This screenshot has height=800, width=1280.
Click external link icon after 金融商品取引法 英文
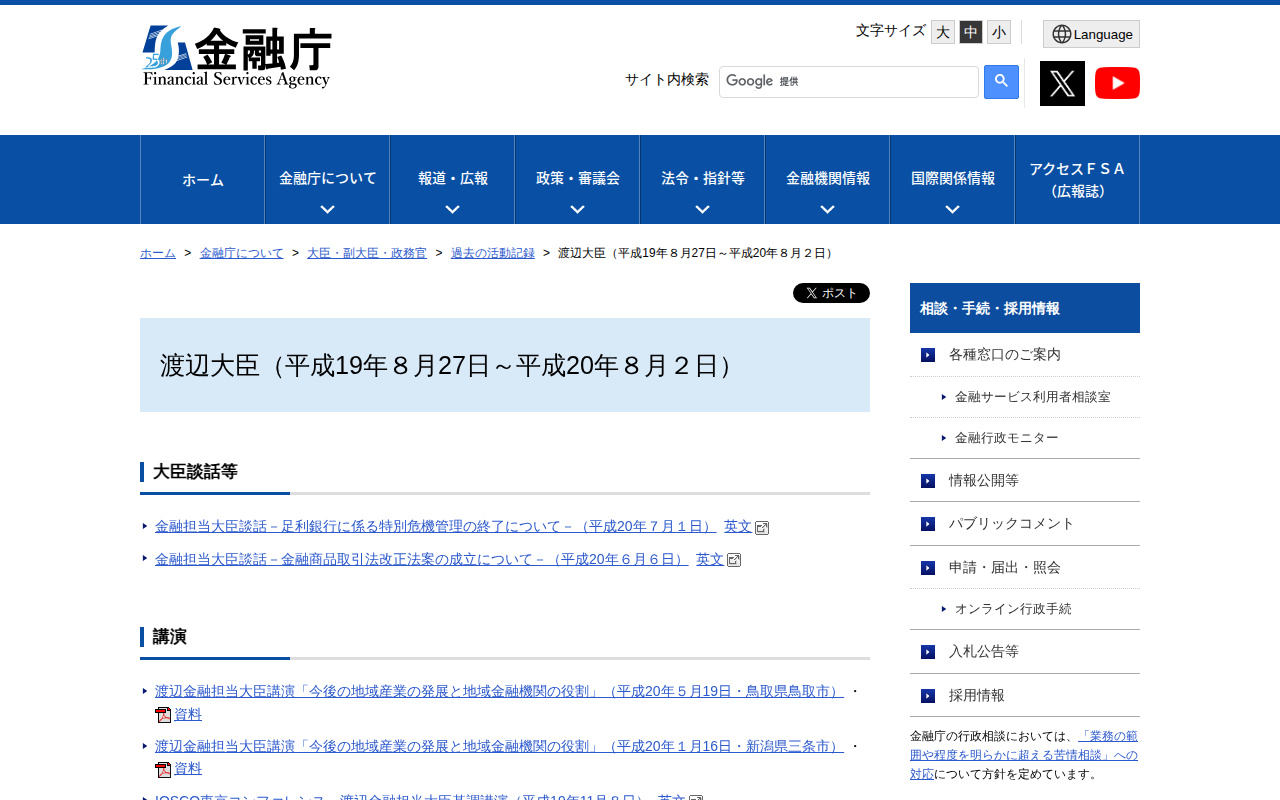click(x=734, y=560)
